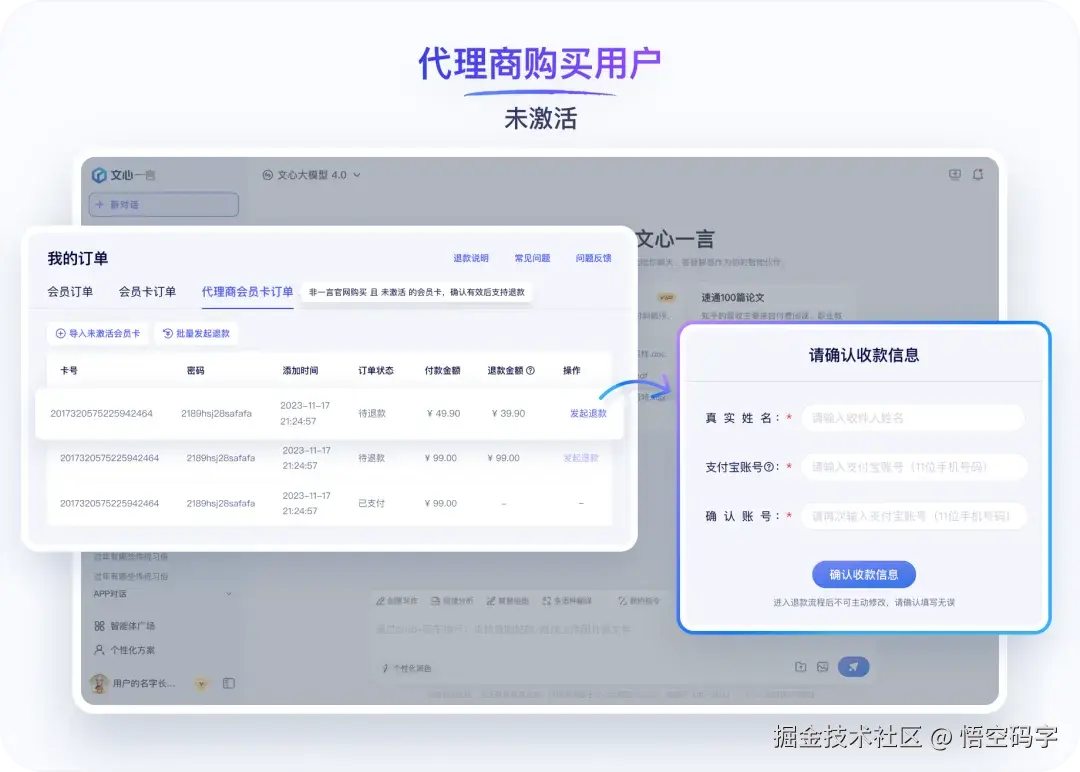Click 发起退款 in the ¥49.90 row
The height and width of the screenshot is (772, 1080).
click(588, 413)
